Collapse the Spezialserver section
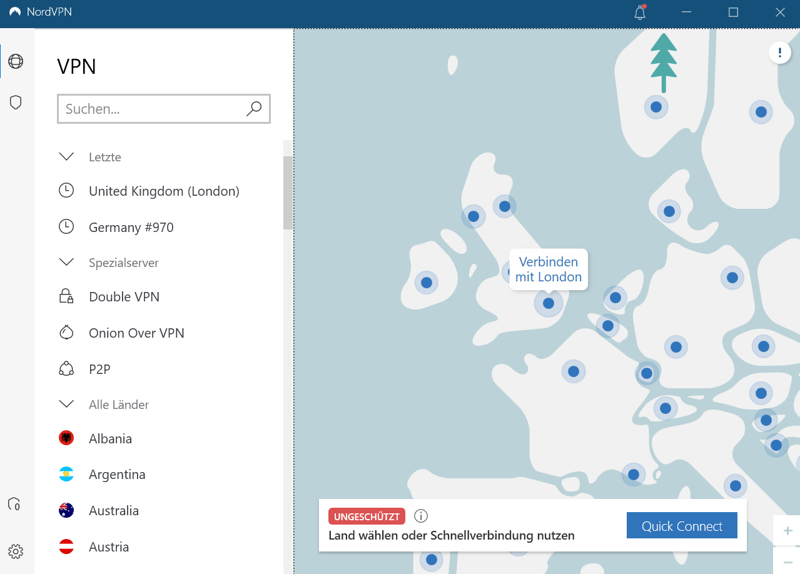800x574 pixels. (x=67, y=262)
